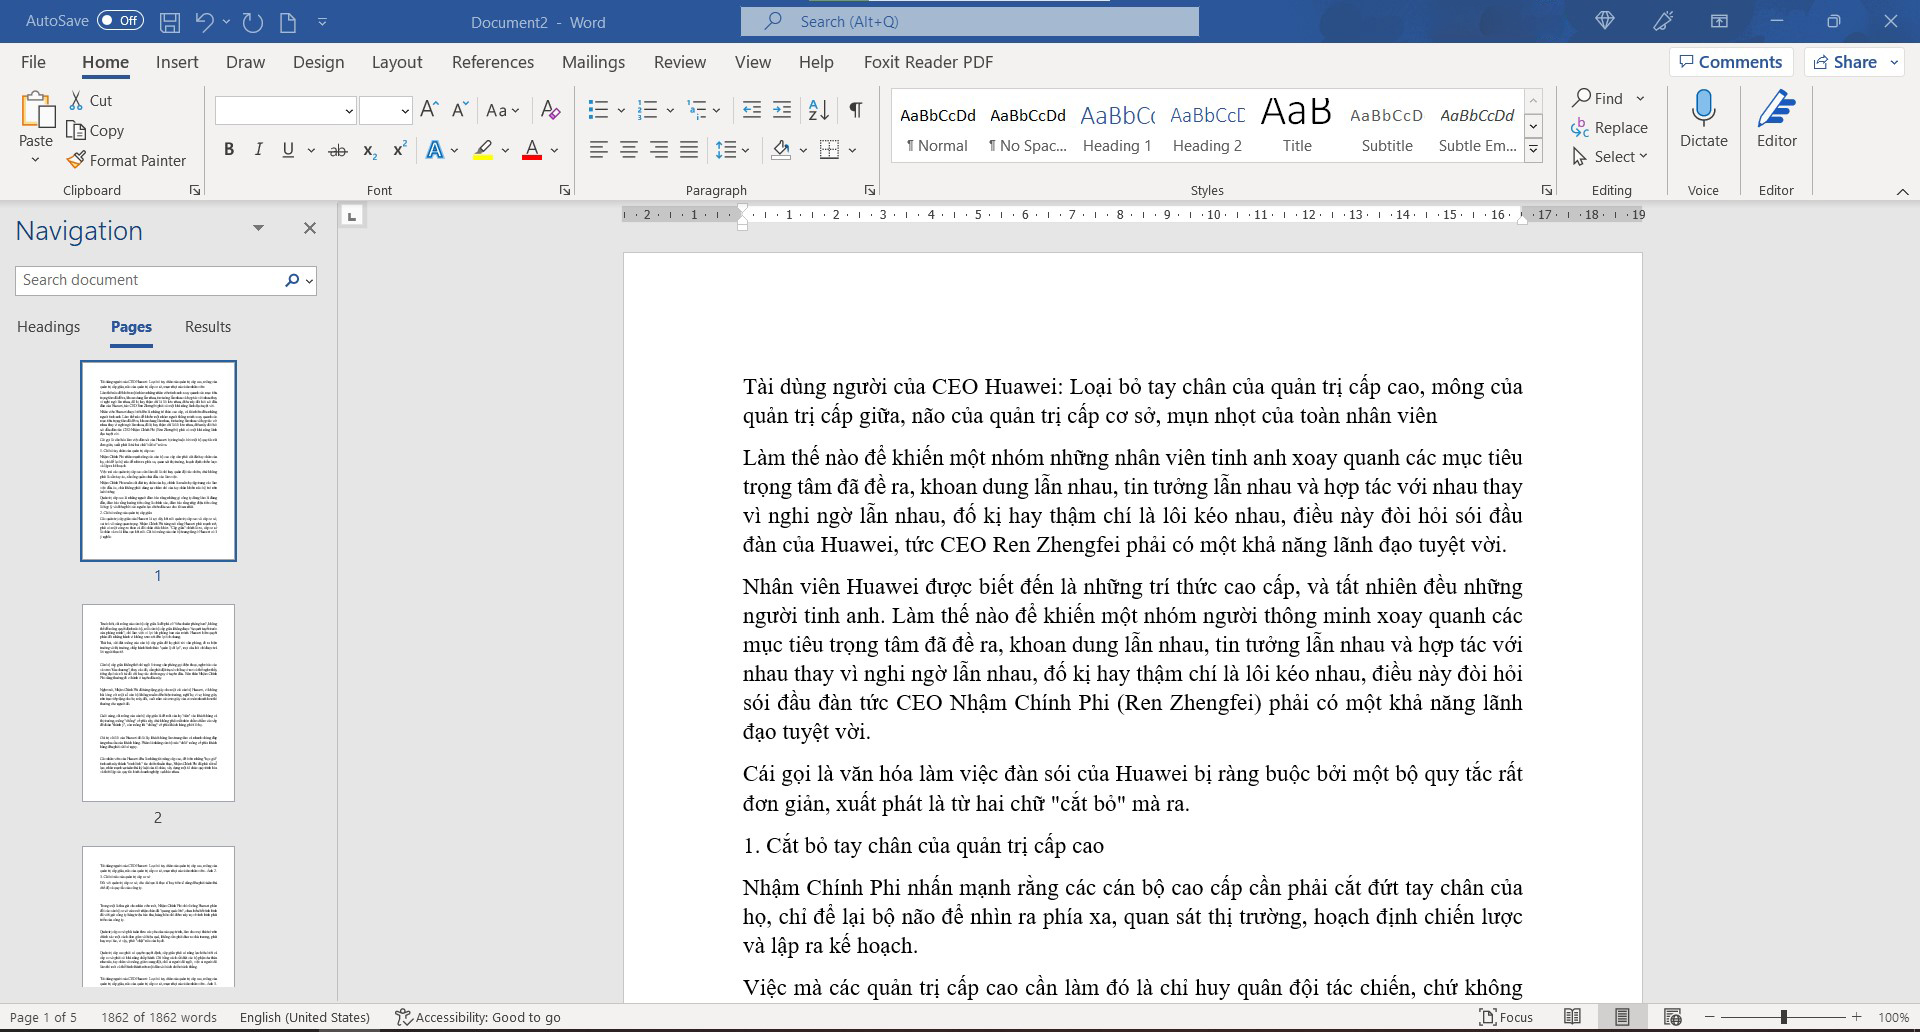Open the Select dropdown in Editing group

[1610, 157]
